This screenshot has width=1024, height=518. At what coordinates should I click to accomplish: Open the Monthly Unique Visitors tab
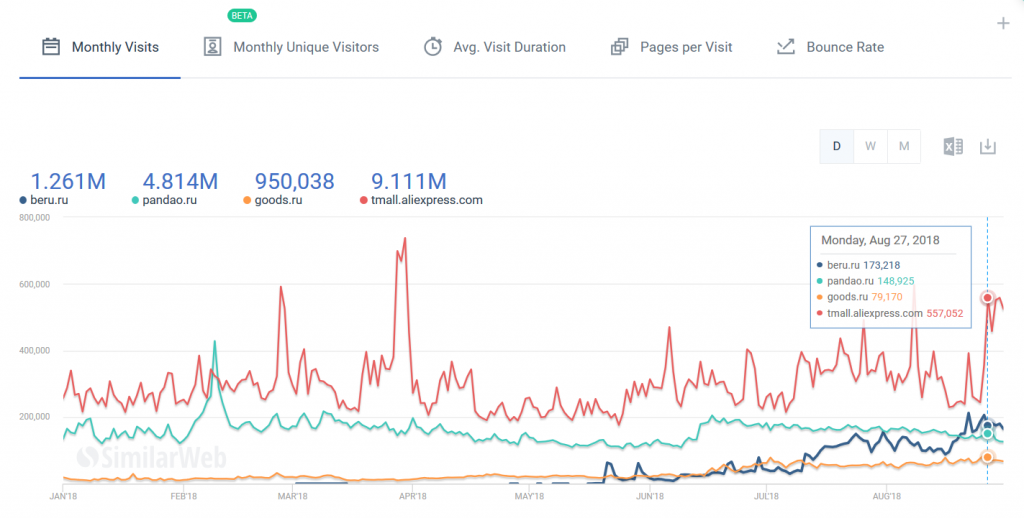[x=305, y=47]
